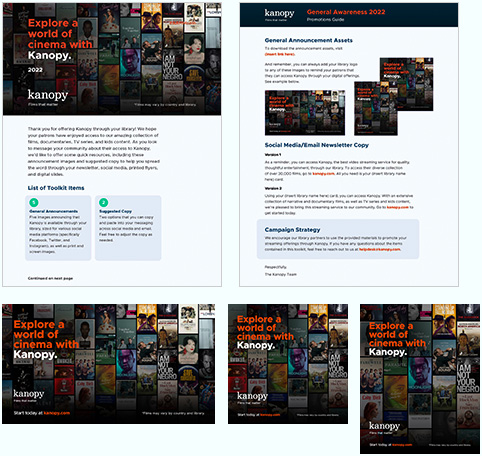Click the 'Continued on next page' note
482x456 pixels.
click(x=50, y=278)
